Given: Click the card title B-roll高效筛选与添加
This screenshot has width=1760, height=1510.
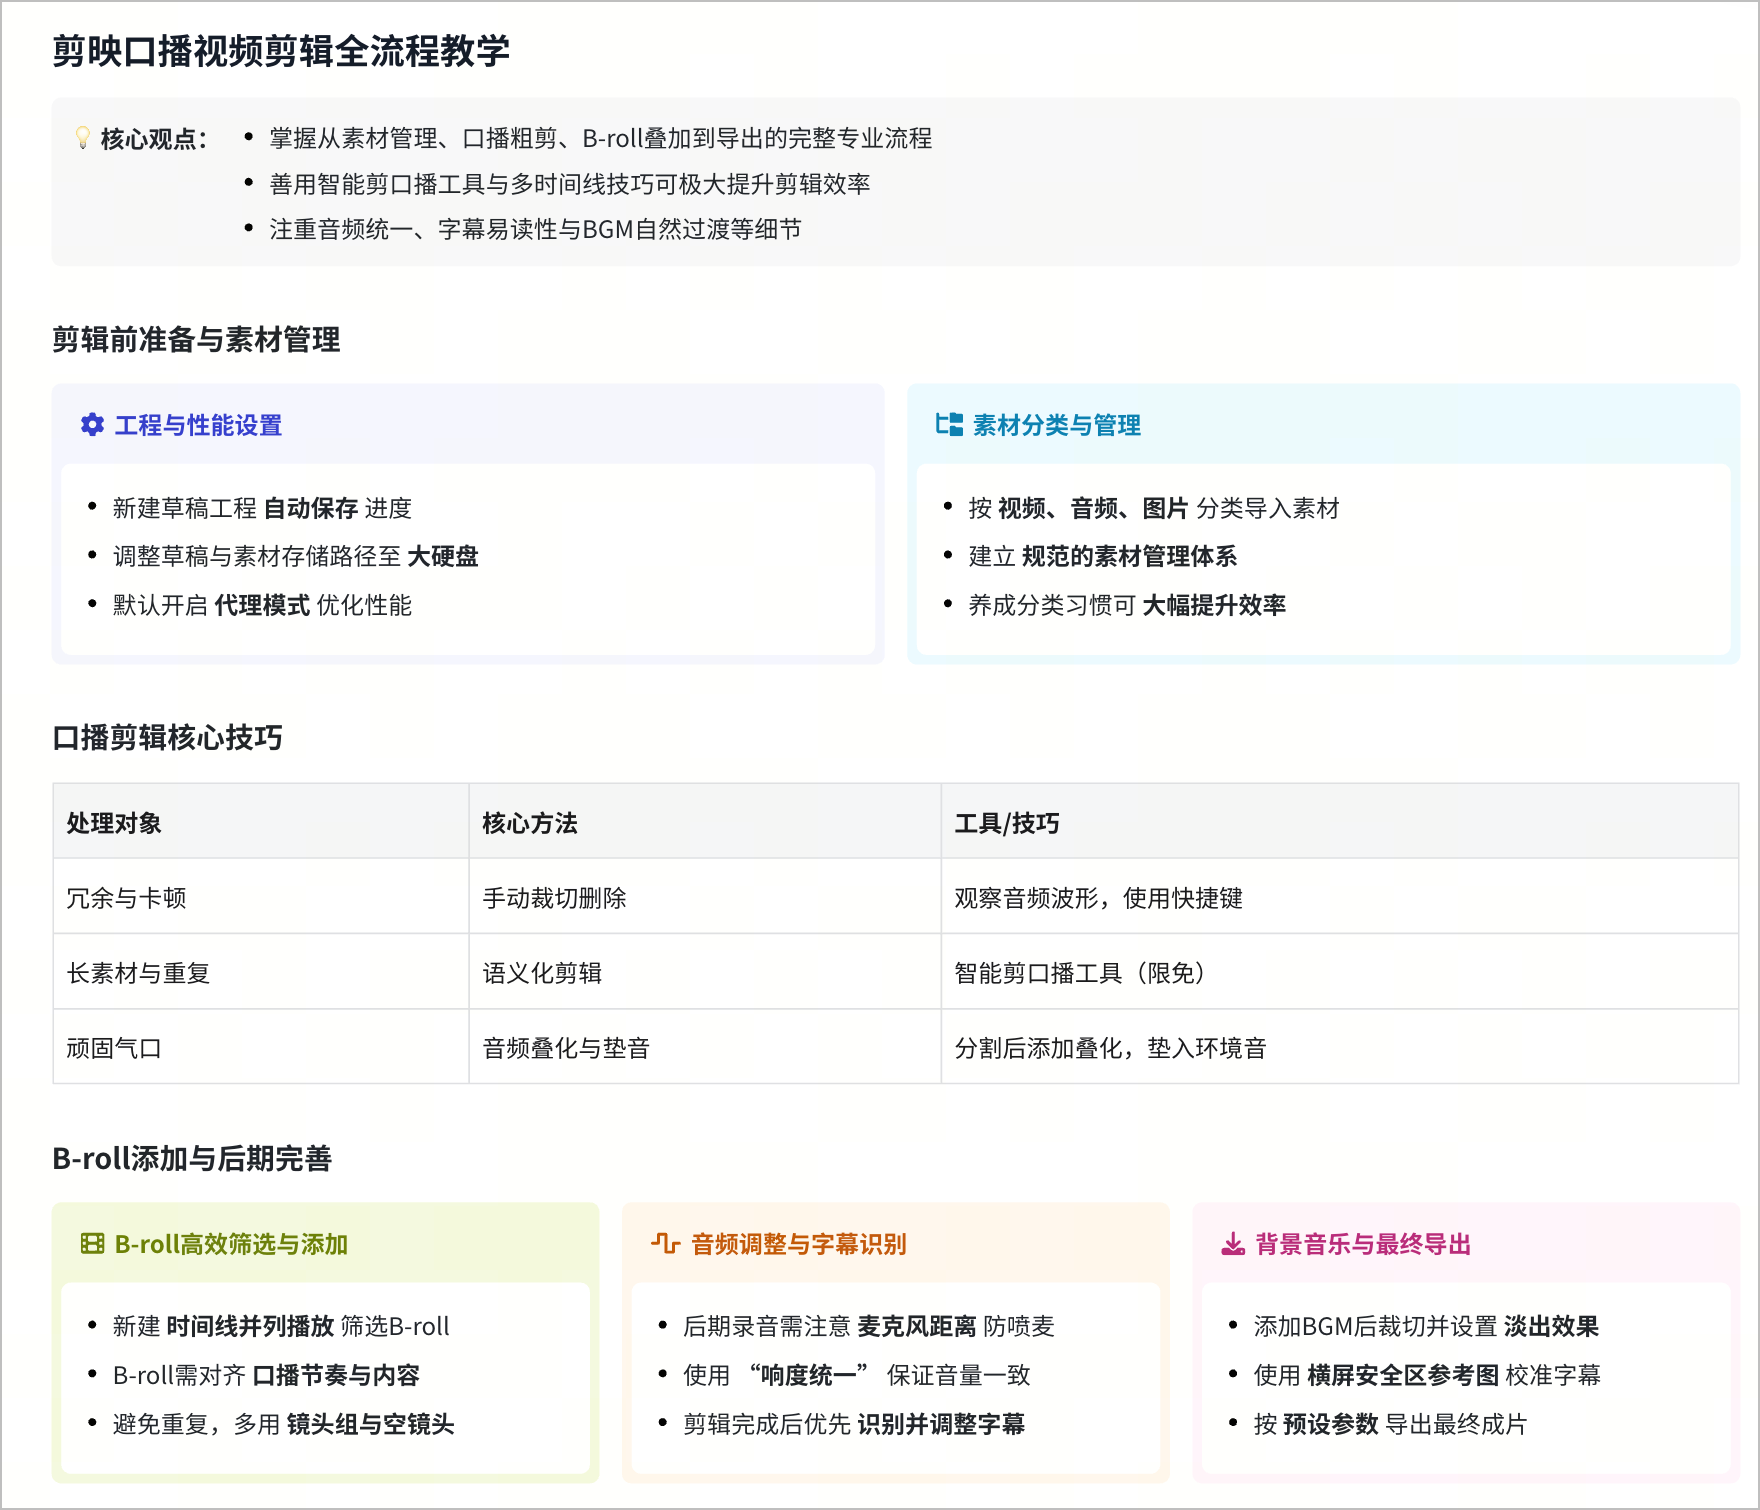Looking at the screenshot, I should point(231,1244).
